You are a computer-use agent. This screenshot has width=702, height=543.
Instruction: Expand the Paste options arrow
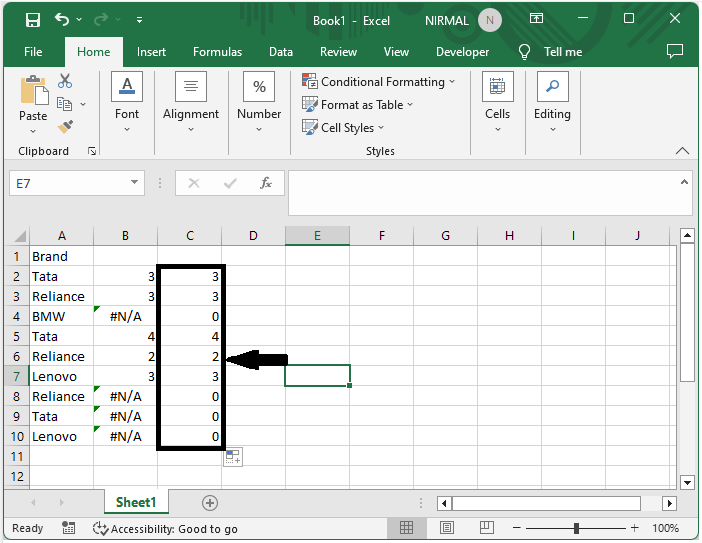[33, 131]
